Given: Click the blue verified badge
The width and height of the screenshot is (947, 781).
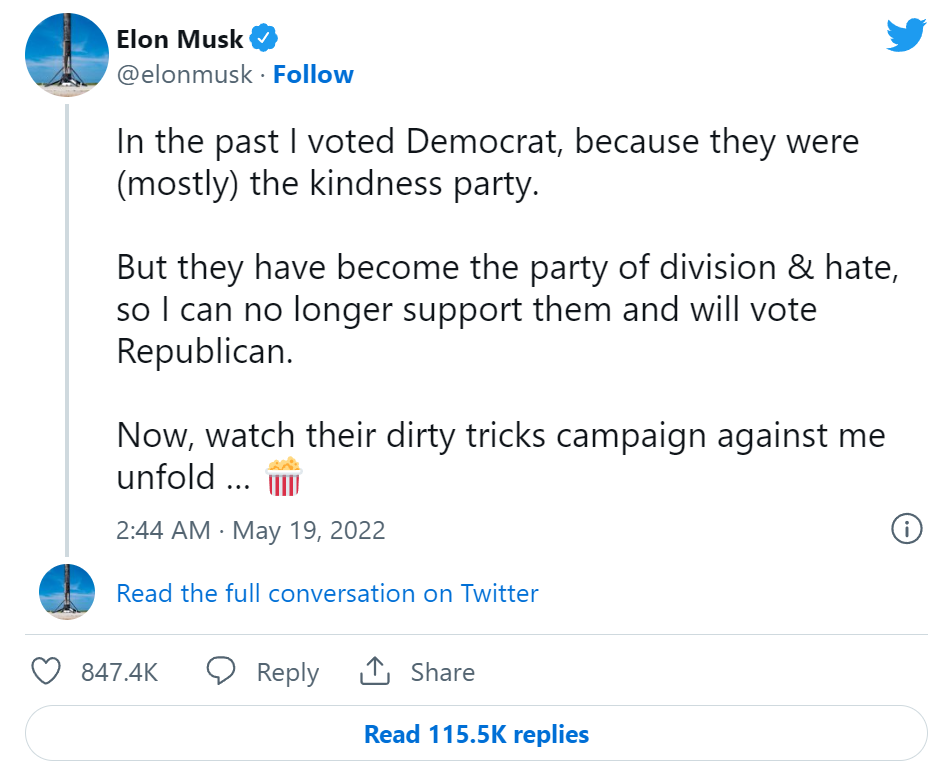Looking at the screenshot, I should (264, 39).
